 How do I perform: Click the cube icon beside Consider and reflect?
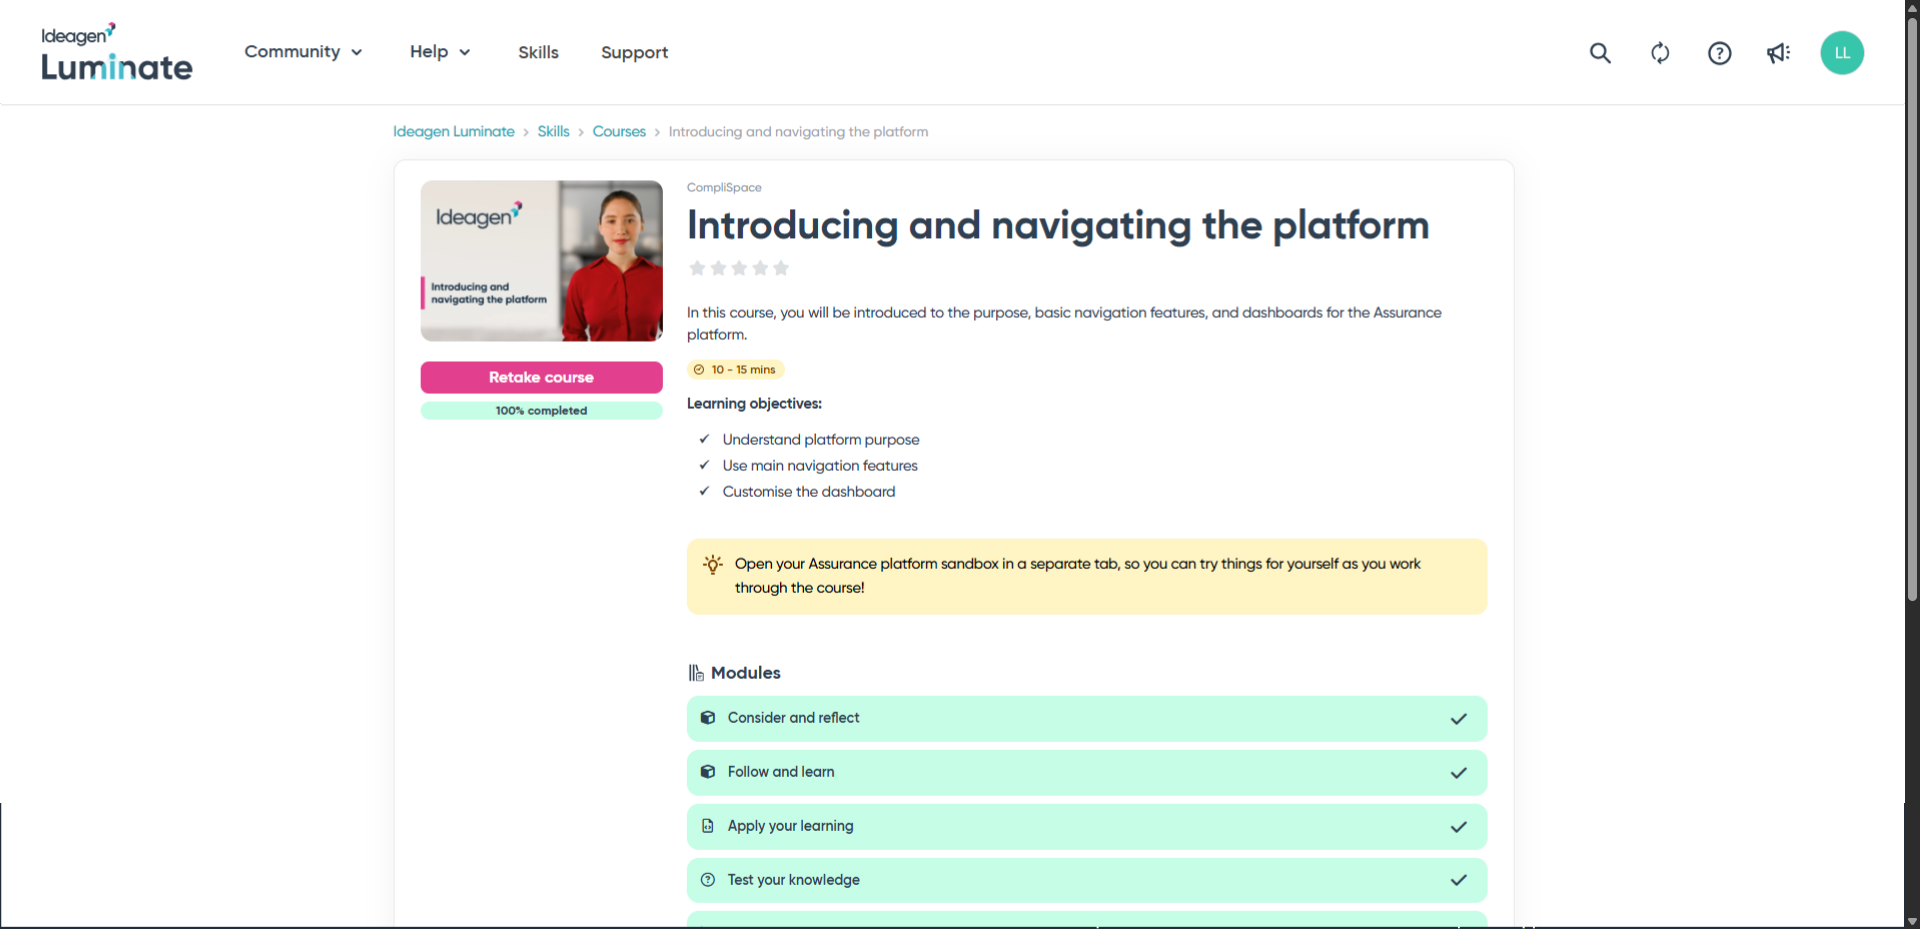click(x=708, y=718)
